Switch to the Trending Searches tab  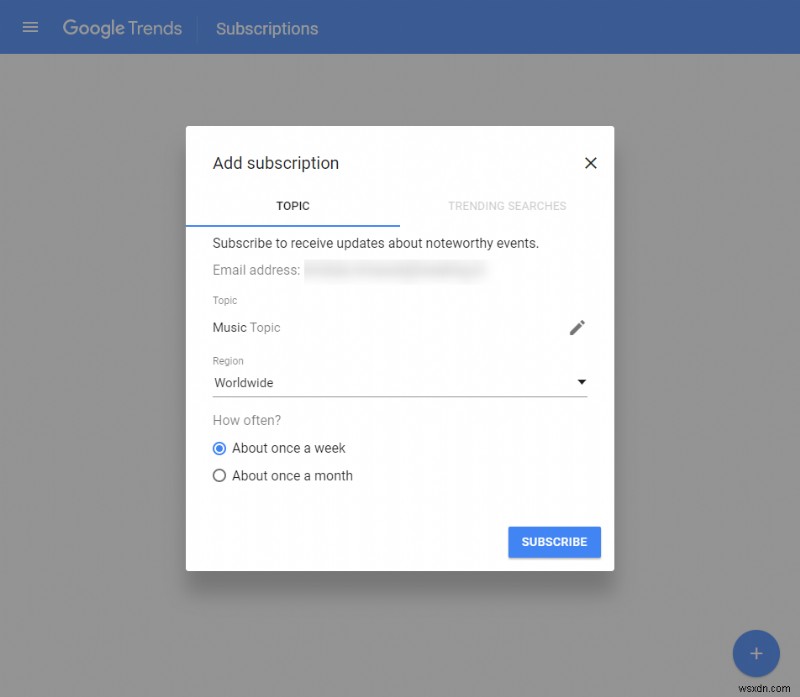coord(507,206)
